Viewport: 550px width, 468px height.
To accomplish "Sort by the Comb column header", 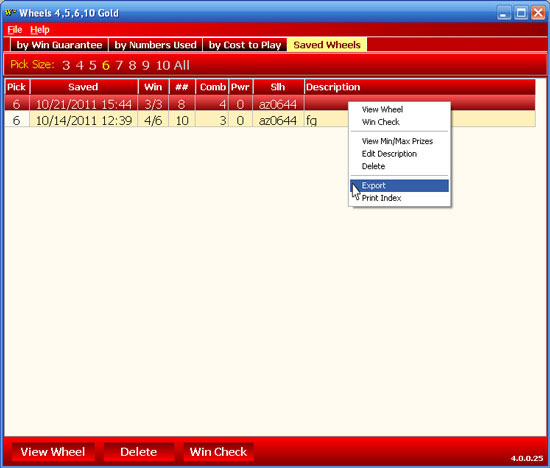I will tap(212, 87).
